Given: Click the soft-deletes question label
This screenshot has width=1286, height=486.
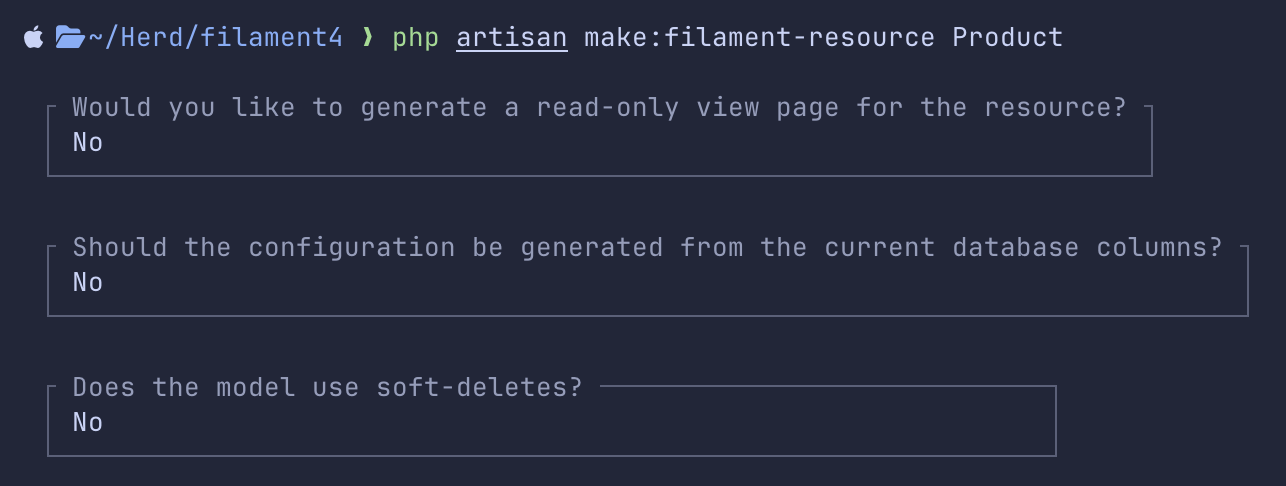Looking at the screenshot, I should point(328,387).
